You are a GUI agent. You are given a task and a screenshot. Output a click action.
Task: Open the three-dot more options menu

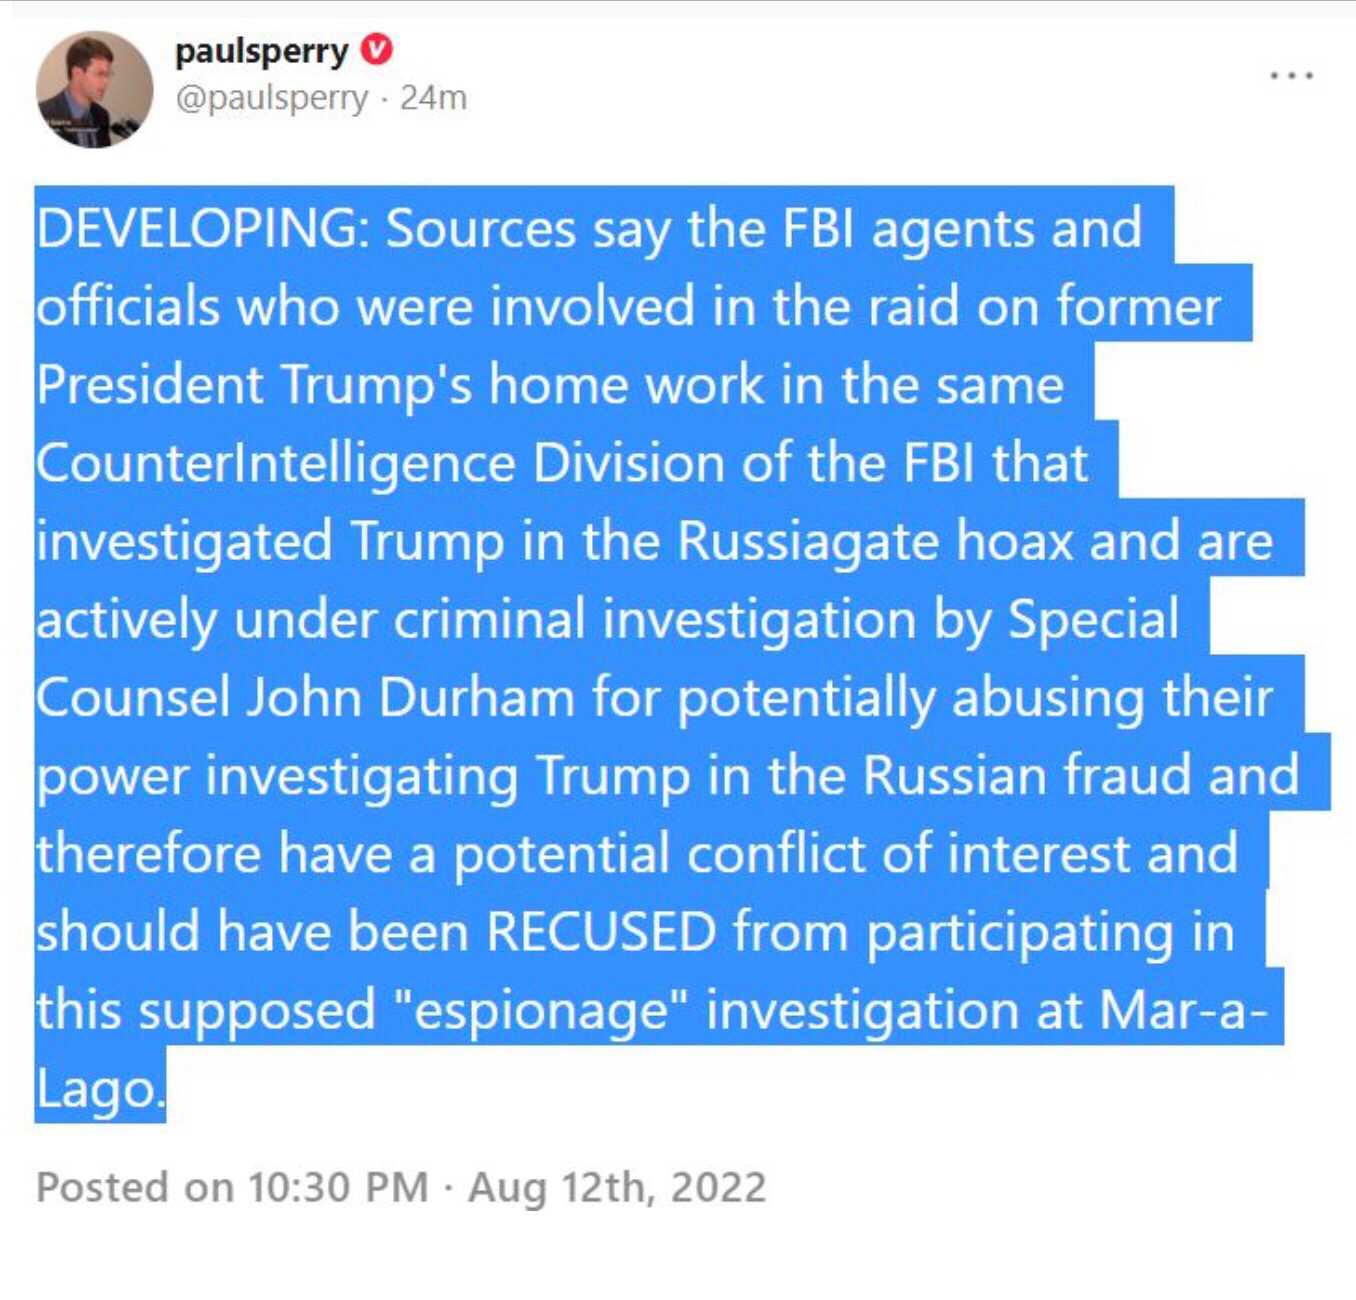1291,75
